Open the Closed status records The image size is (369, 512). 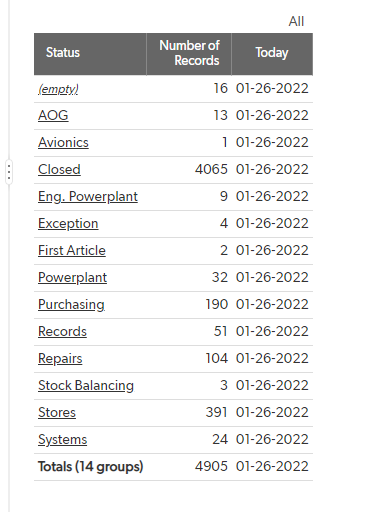coord(59,170)
